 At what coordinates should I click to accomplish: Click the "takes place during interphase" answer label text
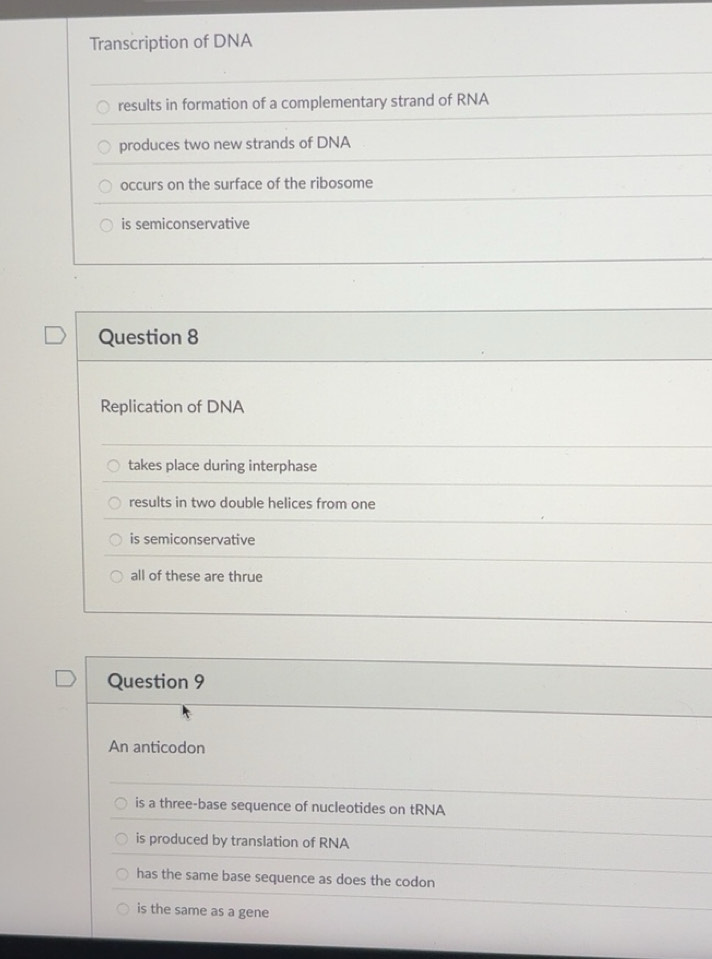point(222,466)
